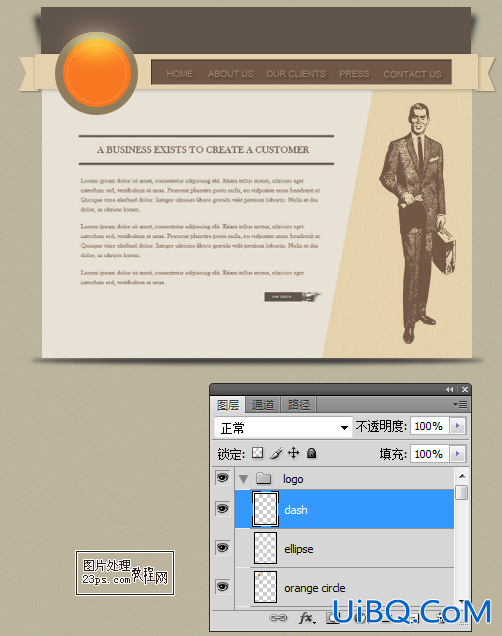Click the ABOUT US navigation link
The image size is (502, 636).
[231, 74]
